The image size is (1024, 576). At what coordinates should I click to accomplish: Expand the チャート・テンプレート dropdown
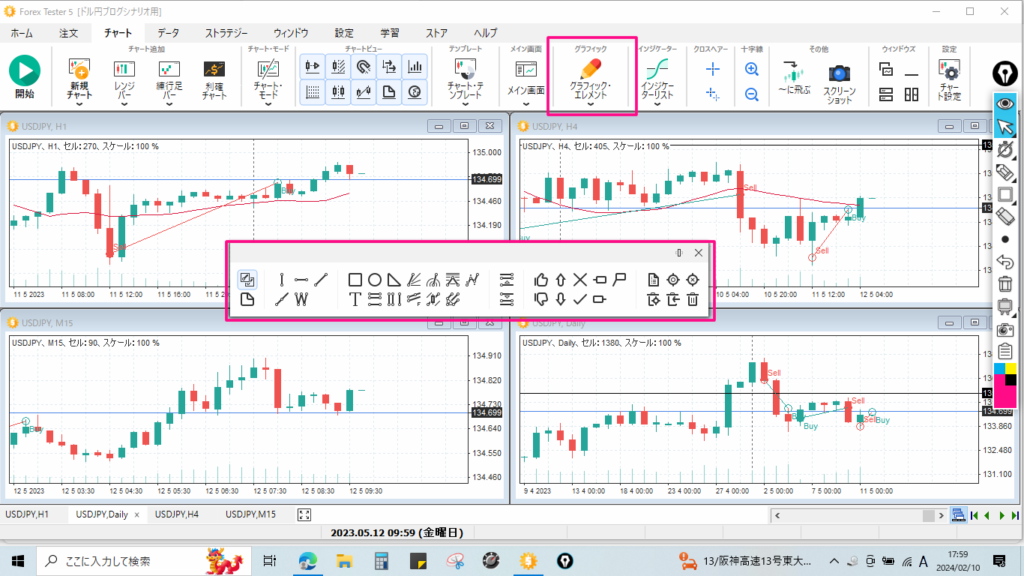coord(465,104)
